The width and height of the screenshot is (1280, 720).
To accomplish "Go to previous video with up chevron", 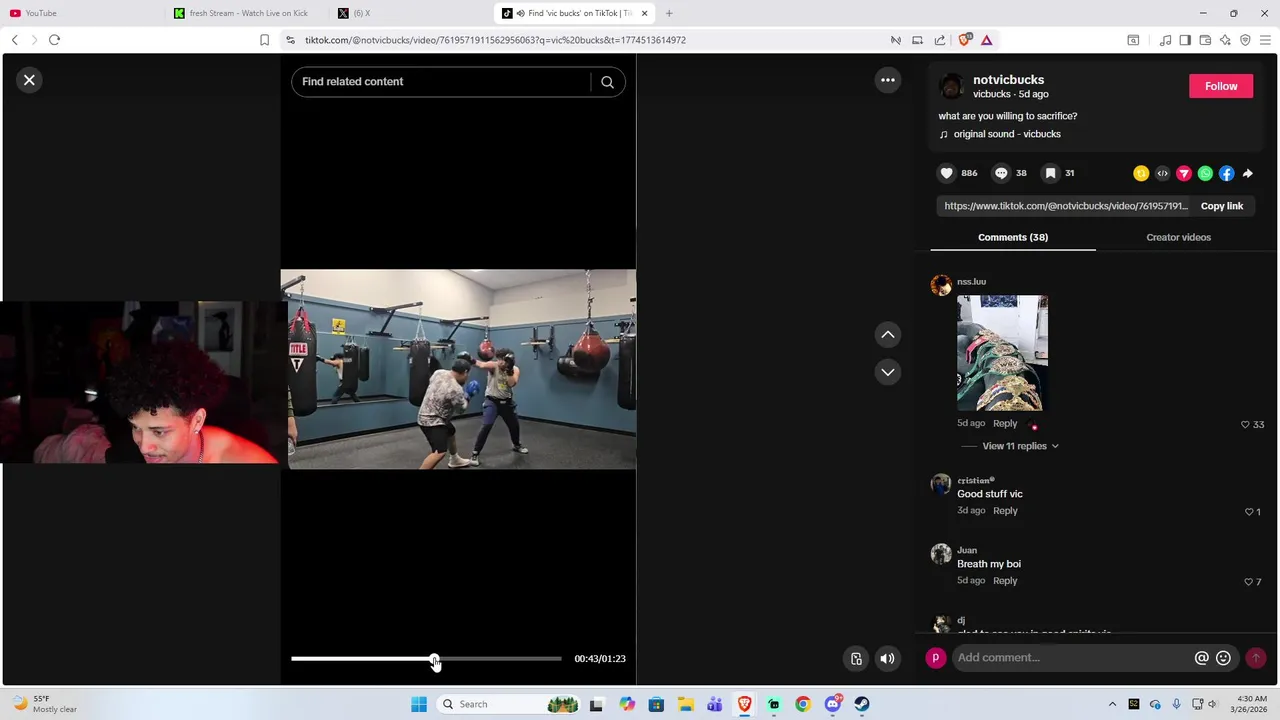I will 887,335.
